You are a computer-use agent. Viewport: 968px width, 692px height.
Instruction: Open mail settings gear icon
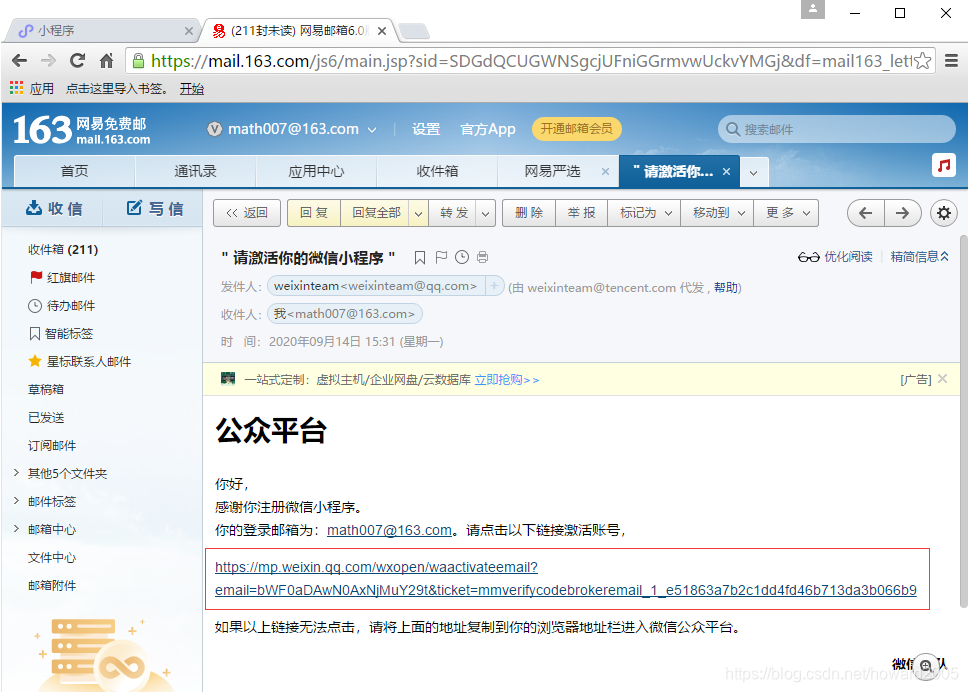(x=943, y=213)
